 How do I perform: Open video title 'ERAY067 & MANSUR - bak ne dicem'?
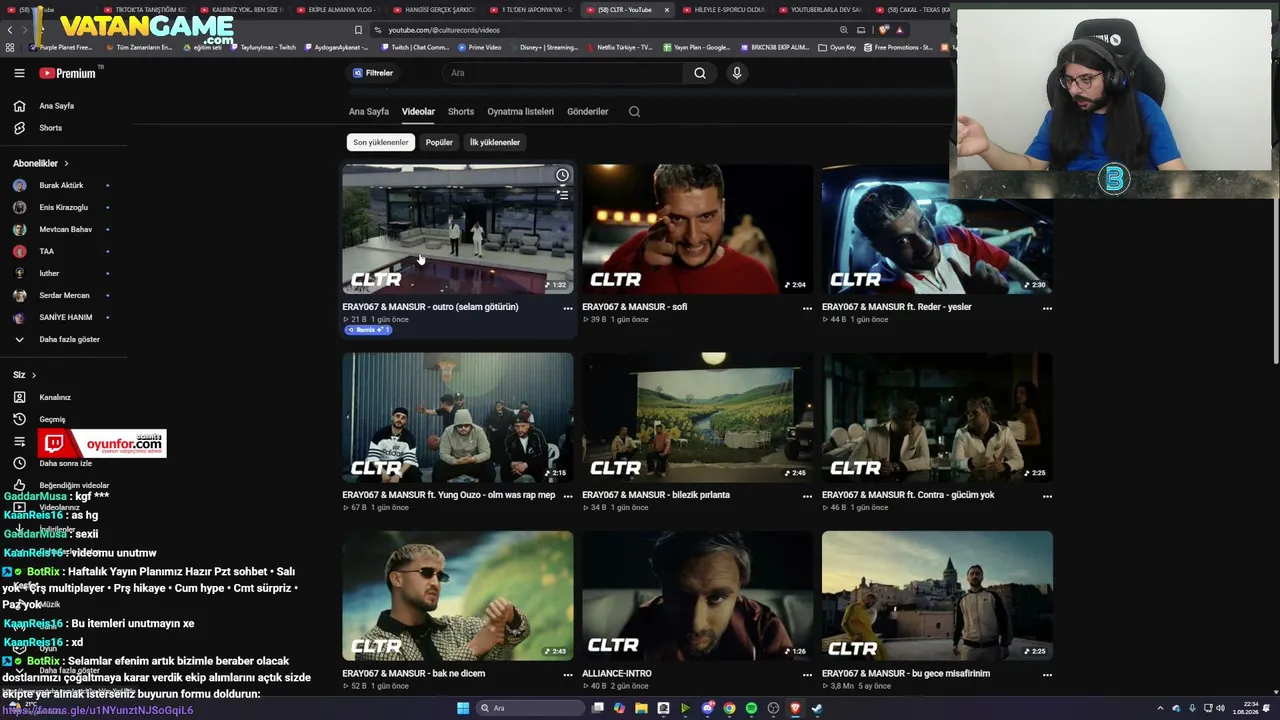[x=414, y=674]
